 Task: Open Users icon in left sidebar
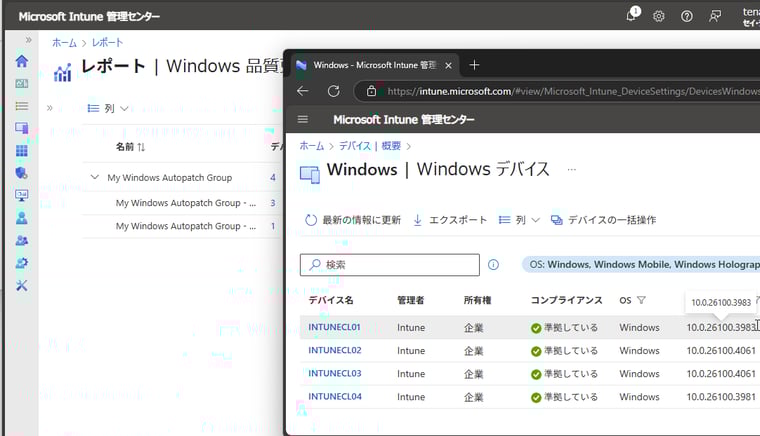point(22,218)
